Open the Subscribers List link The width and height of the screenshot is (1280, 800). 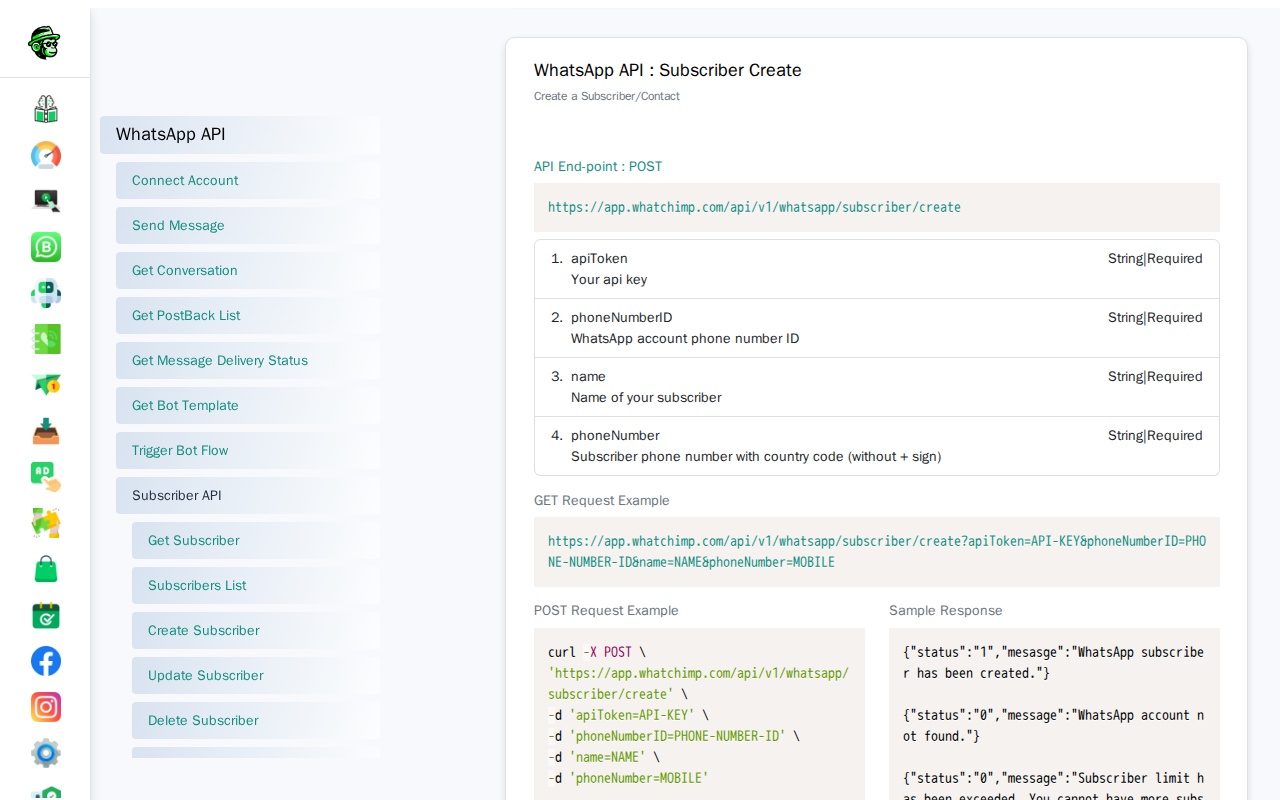click(256, 586)
